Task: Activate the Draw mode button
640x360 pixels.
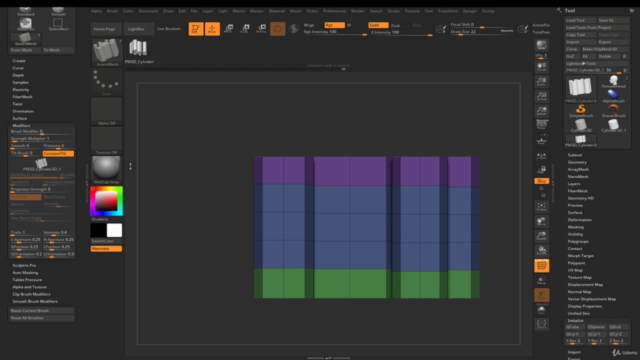Action: click(x=212, y=29)
